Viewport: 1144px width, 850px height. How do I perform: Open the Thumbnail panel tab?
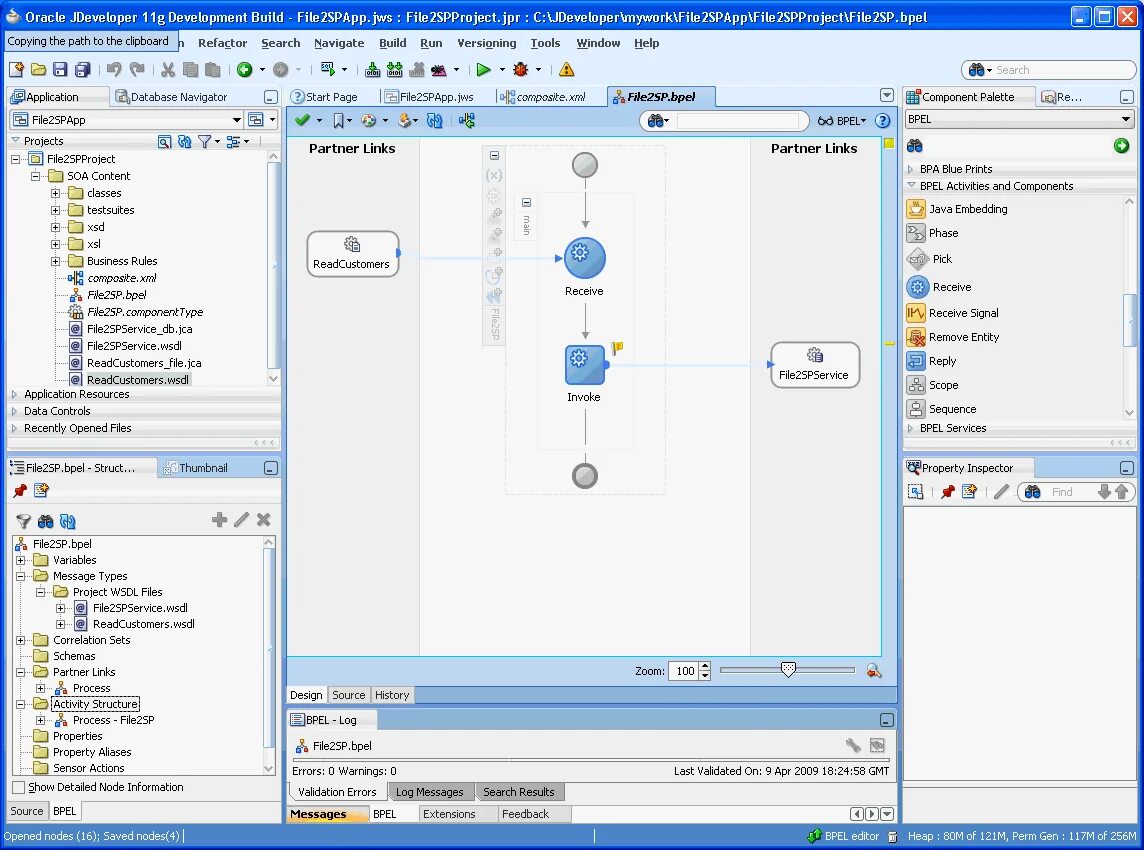point(196,468)
